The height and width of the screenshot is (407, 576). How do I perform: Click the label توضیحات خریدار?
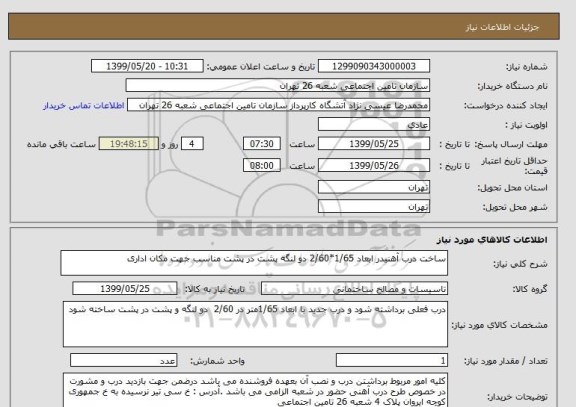518,397
